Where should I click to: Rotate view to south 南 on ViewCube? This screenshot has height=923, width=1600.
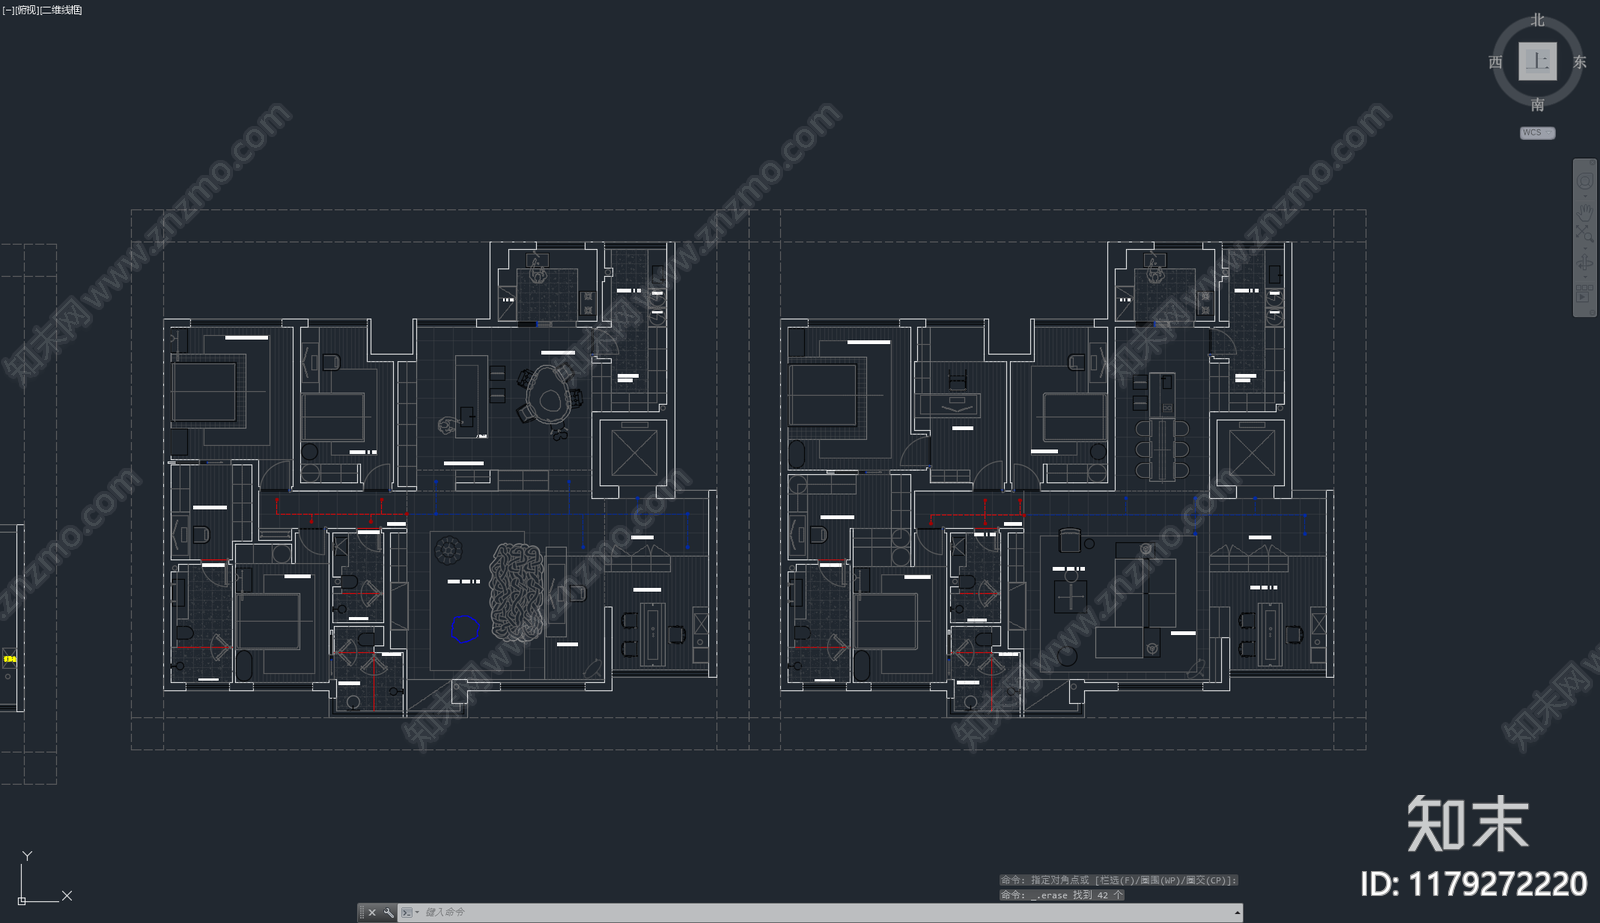coord(1538,104)
